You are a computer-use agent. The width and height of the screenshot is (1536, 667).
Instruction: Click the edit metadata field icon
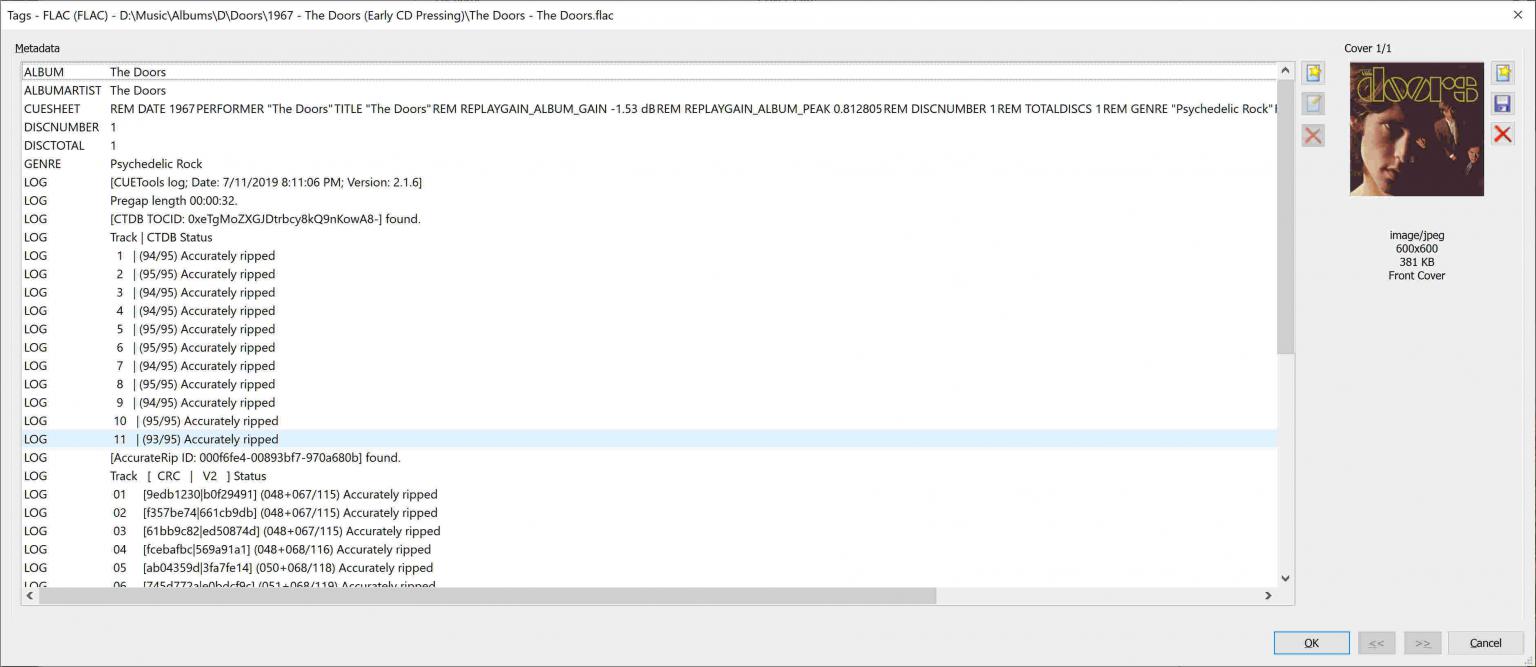click(1313, 104)
